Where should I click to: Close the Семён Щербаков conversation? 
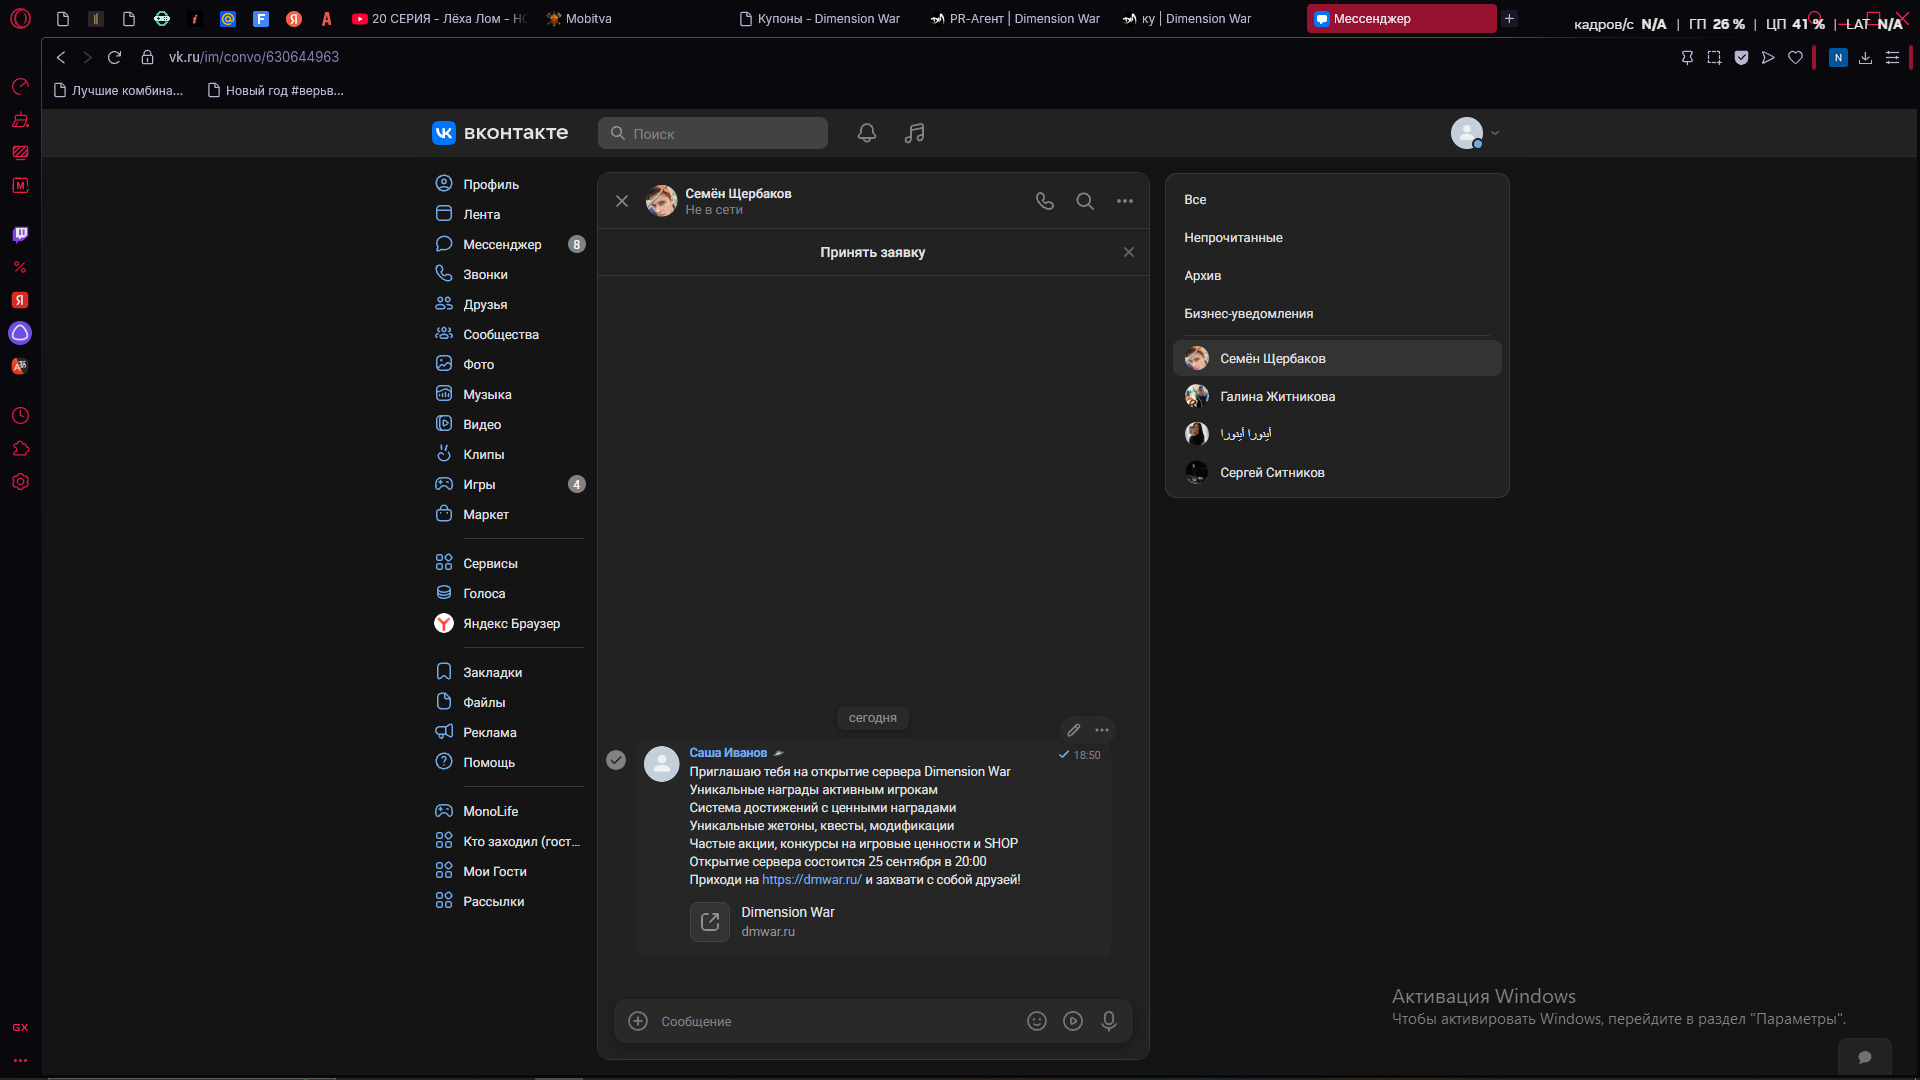622,201
